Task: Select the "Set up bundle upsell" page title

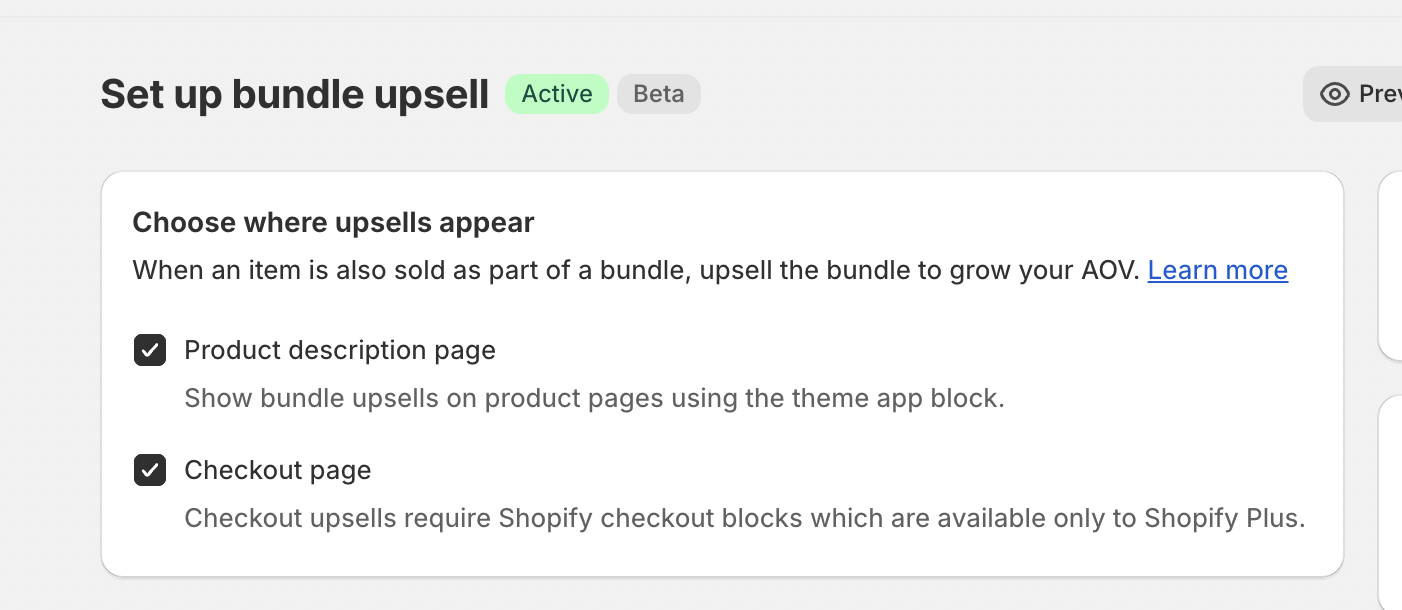Action: point(295,94)
